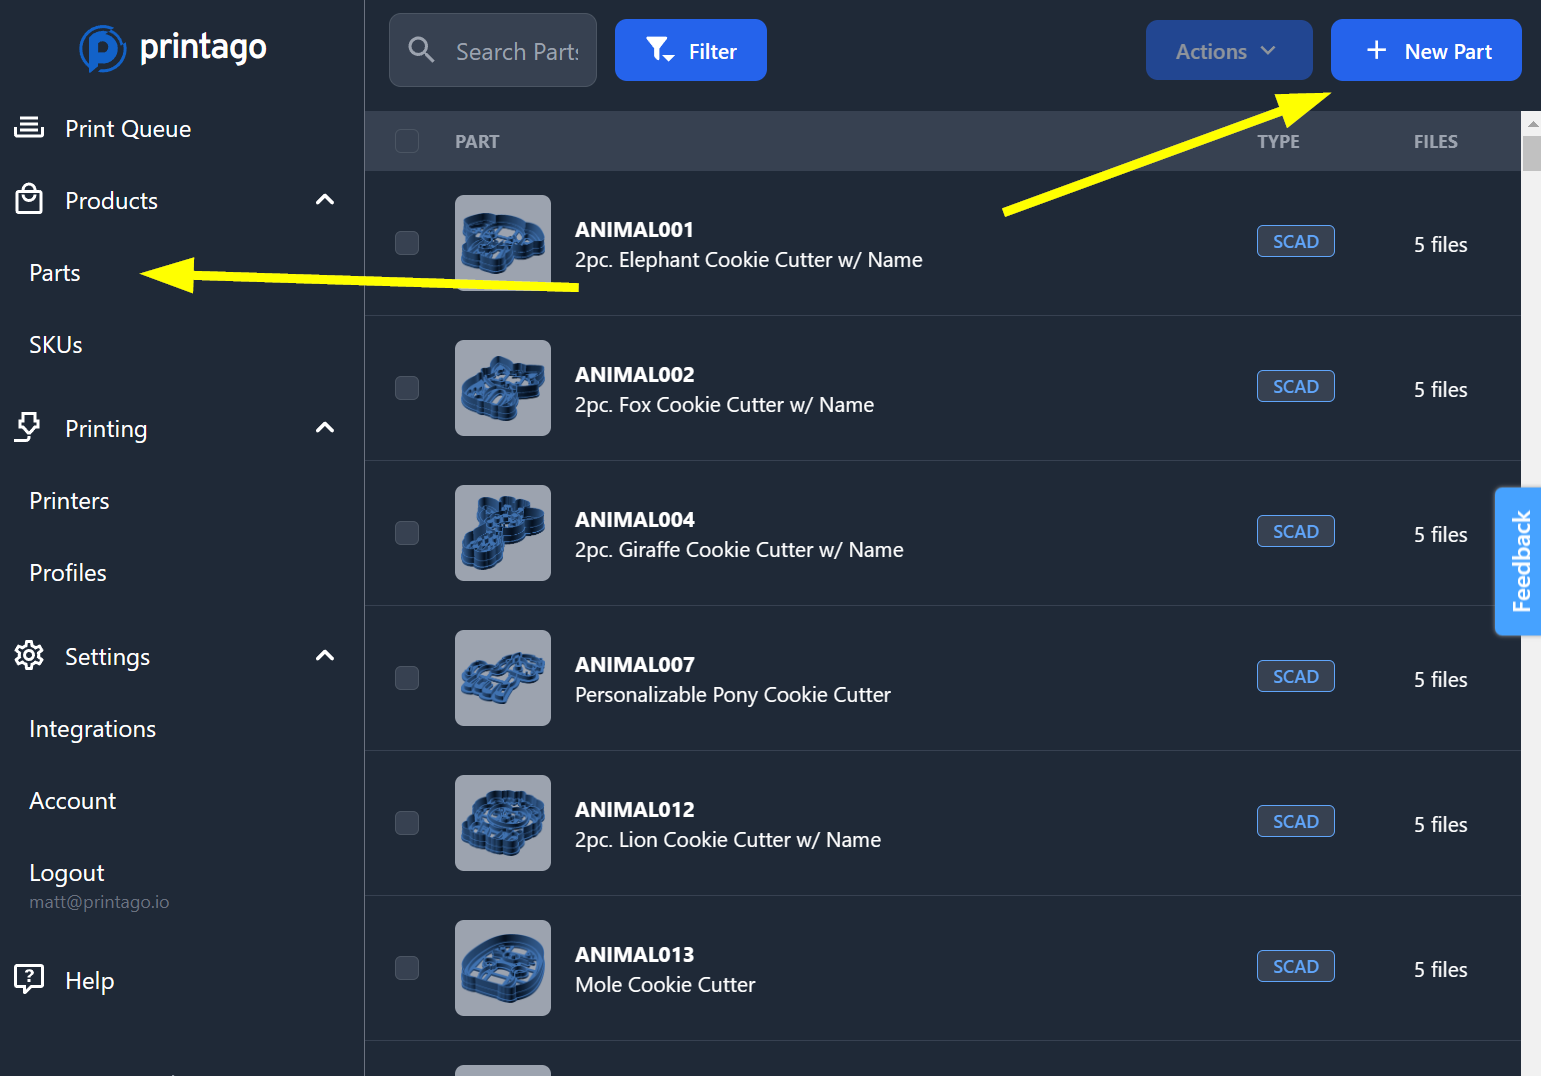Collapse the Printing section chevron
Image resolution: width=1541 pixels, height=1076 pixels.
325,428
